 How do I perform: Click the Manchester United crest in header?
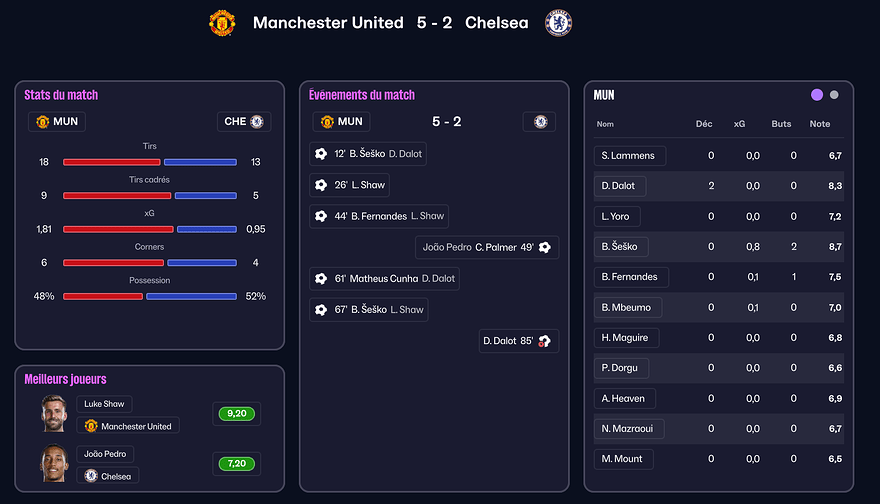tap(222, 23)
